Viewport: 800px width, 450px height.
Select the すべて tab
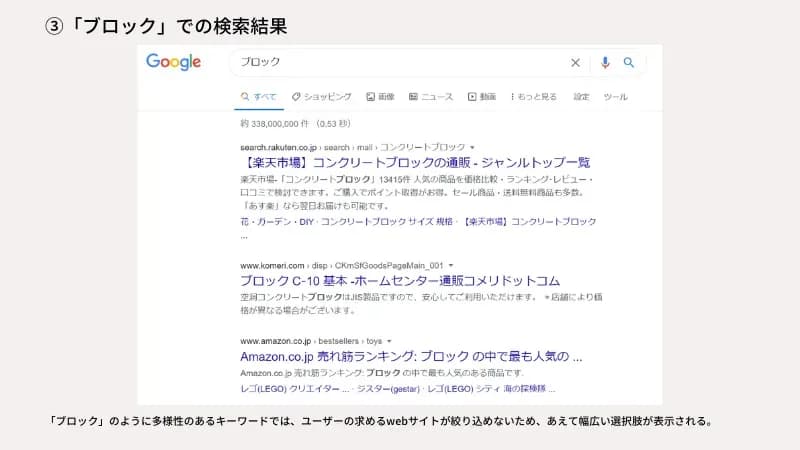(x=259, y=96)
